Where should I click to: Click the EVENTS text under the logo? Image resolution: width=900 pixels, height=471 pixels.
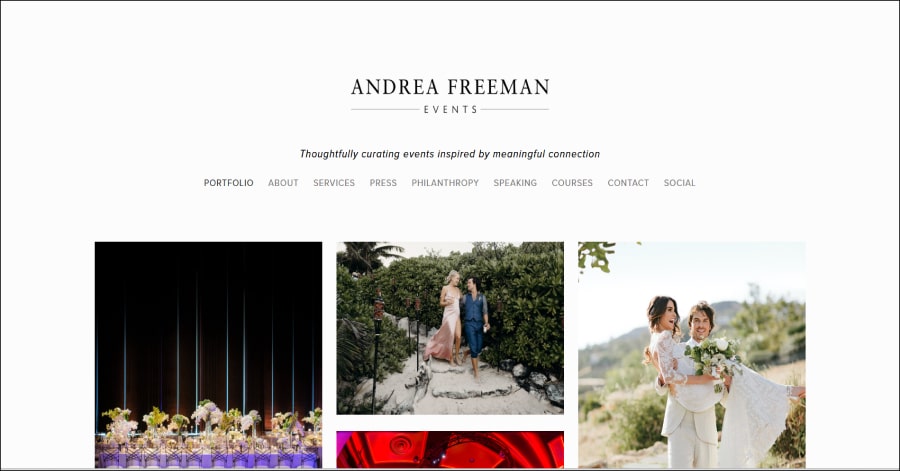pyautogui.click(x=451, y=110)
